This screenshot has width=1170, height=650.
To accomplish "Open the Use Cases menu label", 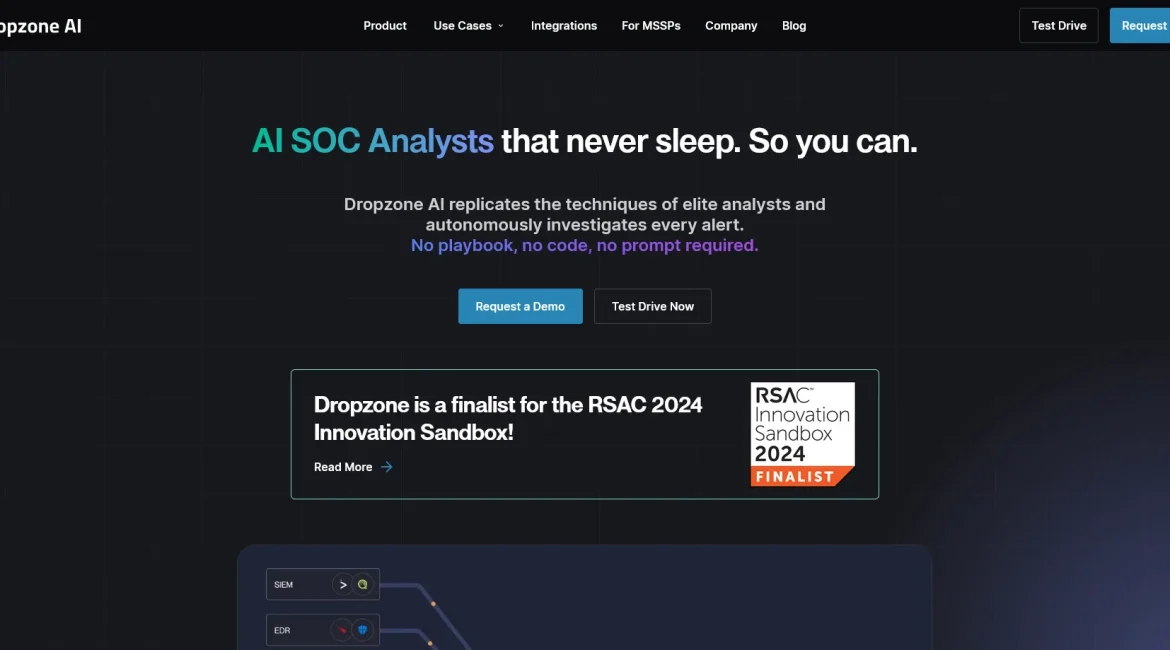I will coord(463,26).
